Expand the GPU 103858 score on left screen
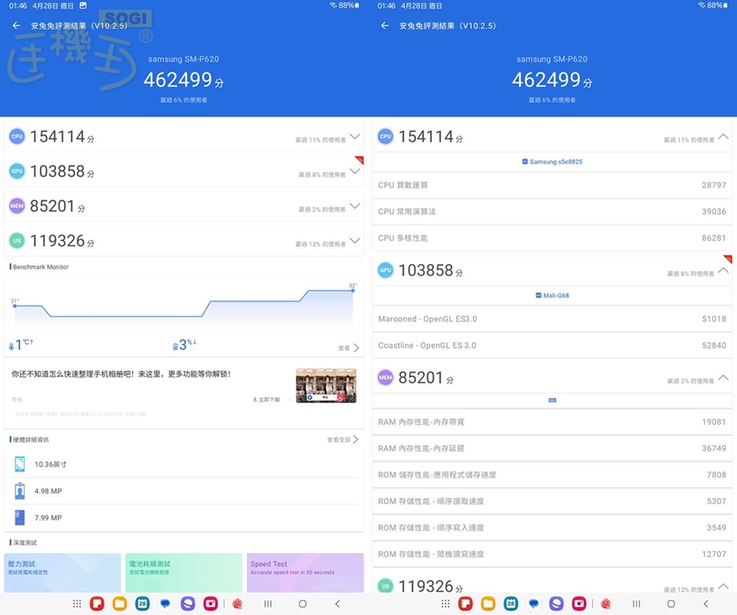This screenshot has height=615, width=737. (x=355, y=171)
